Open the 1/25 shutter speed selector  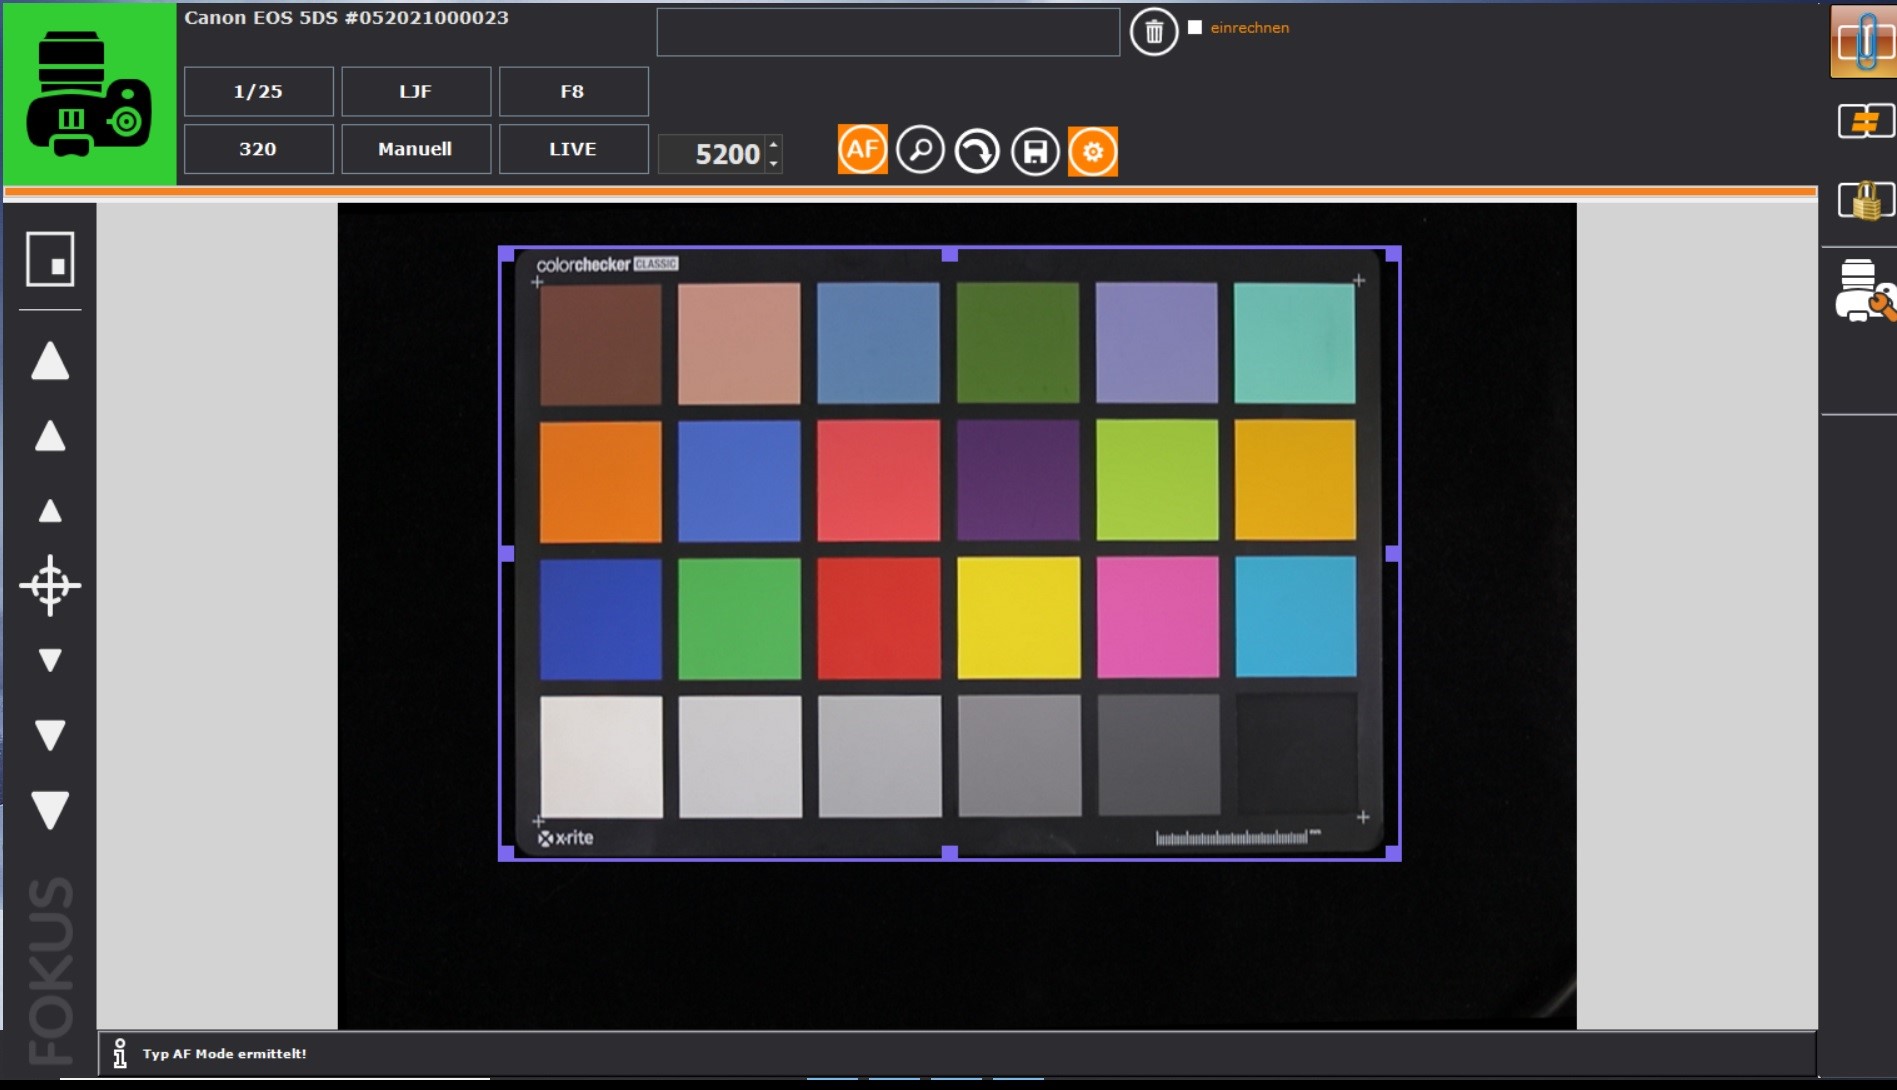pos(258,92)
